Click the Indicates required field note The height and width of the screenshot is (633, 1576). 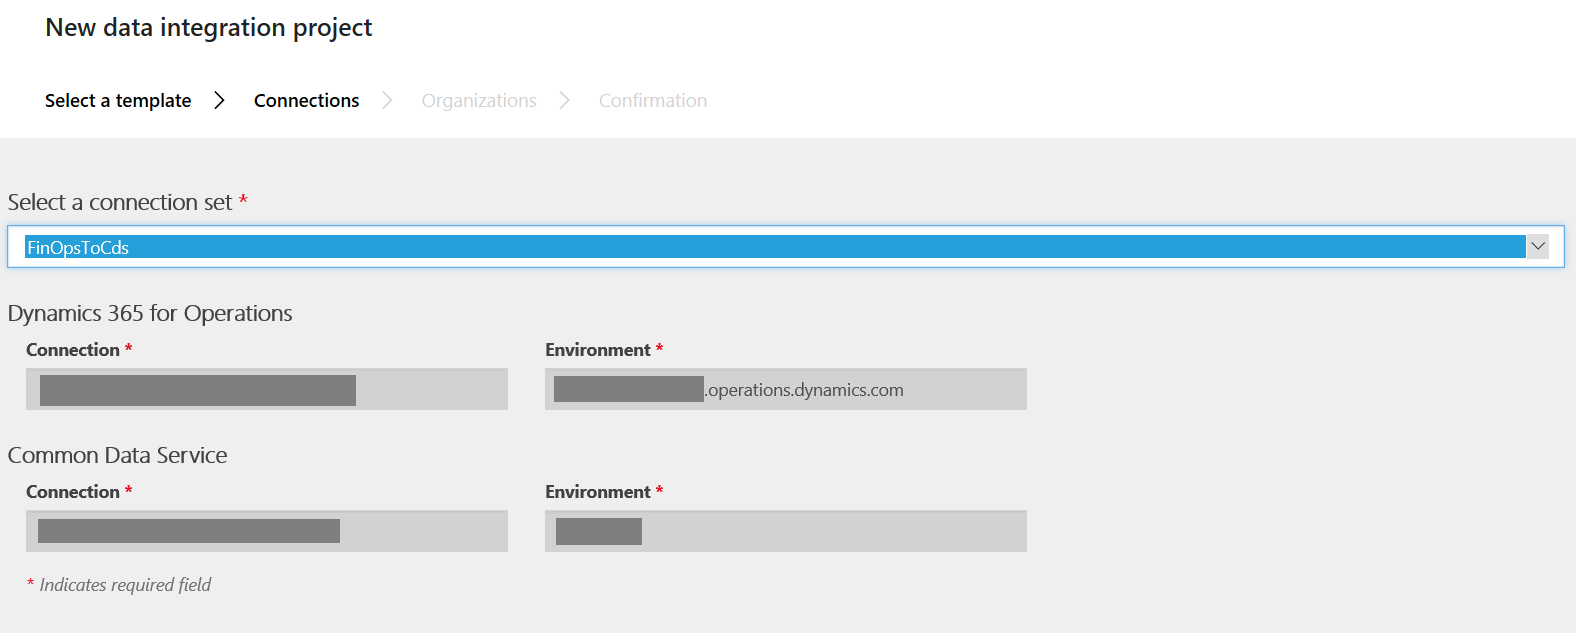[x=125, y=585]
